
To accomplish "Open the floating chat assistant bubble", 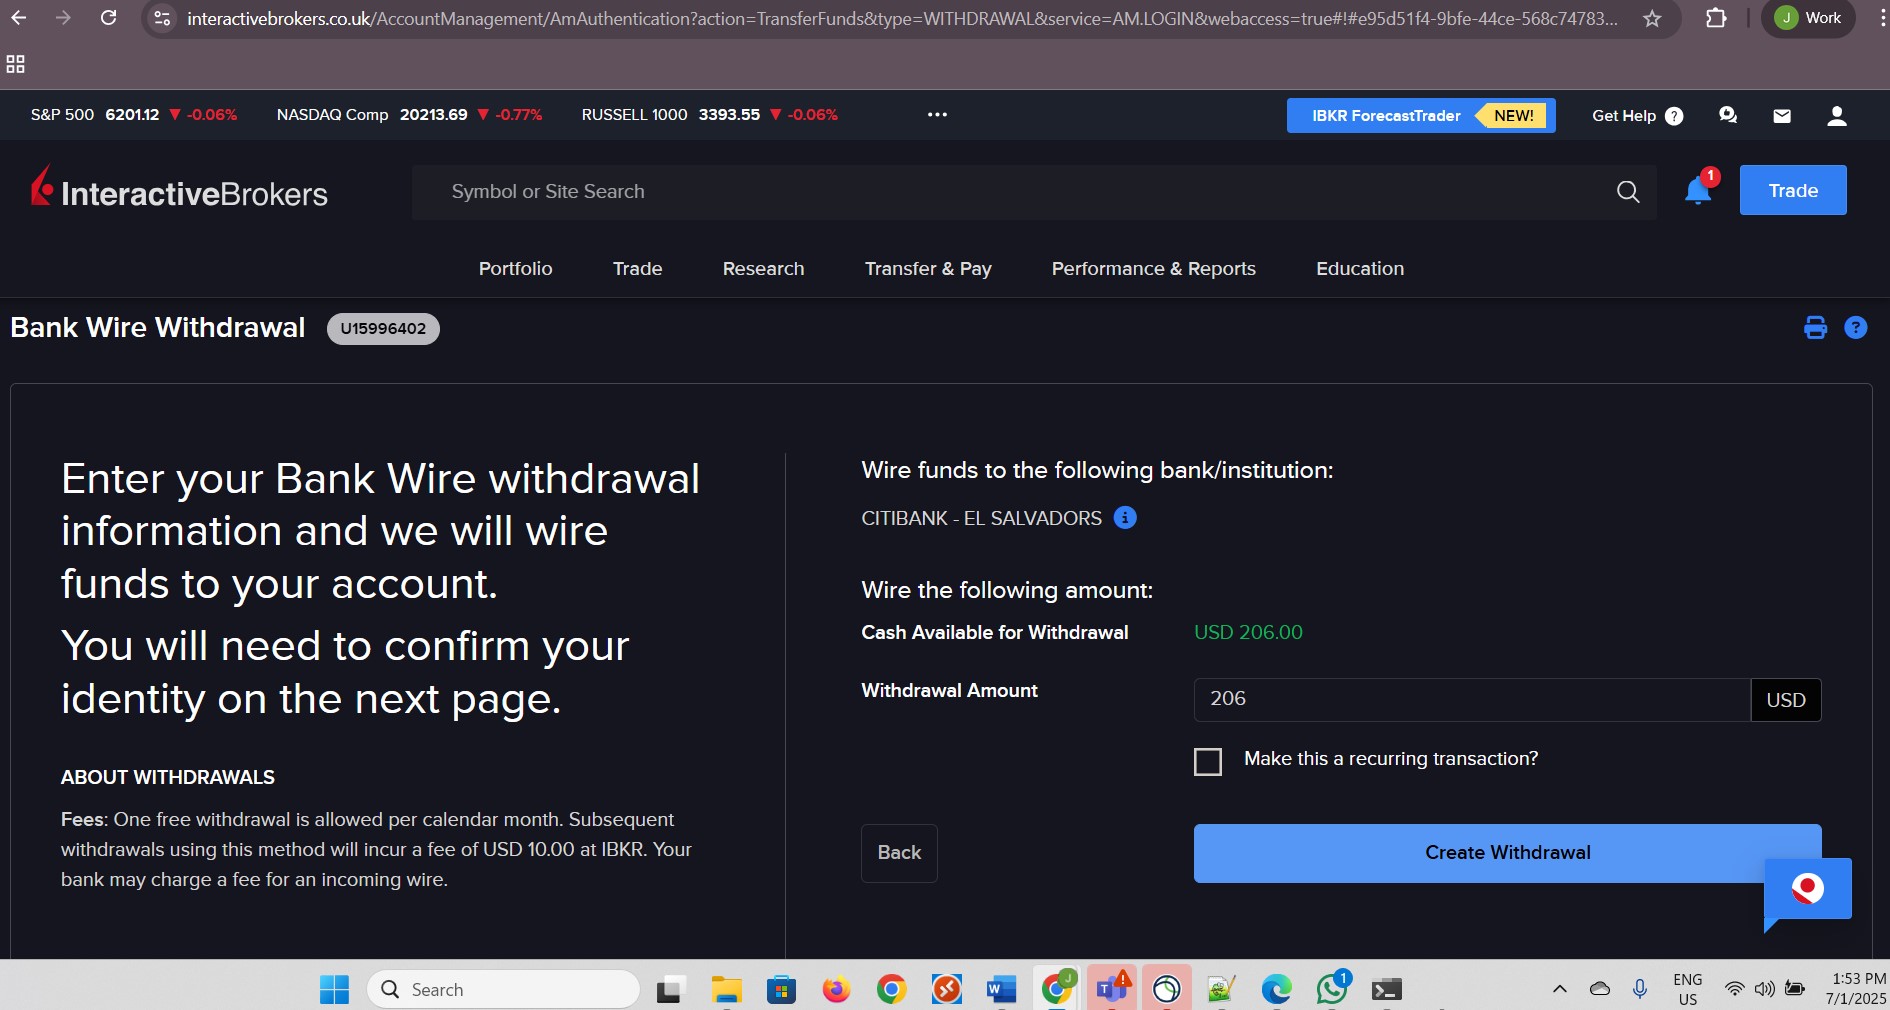I will (1808, 889).
